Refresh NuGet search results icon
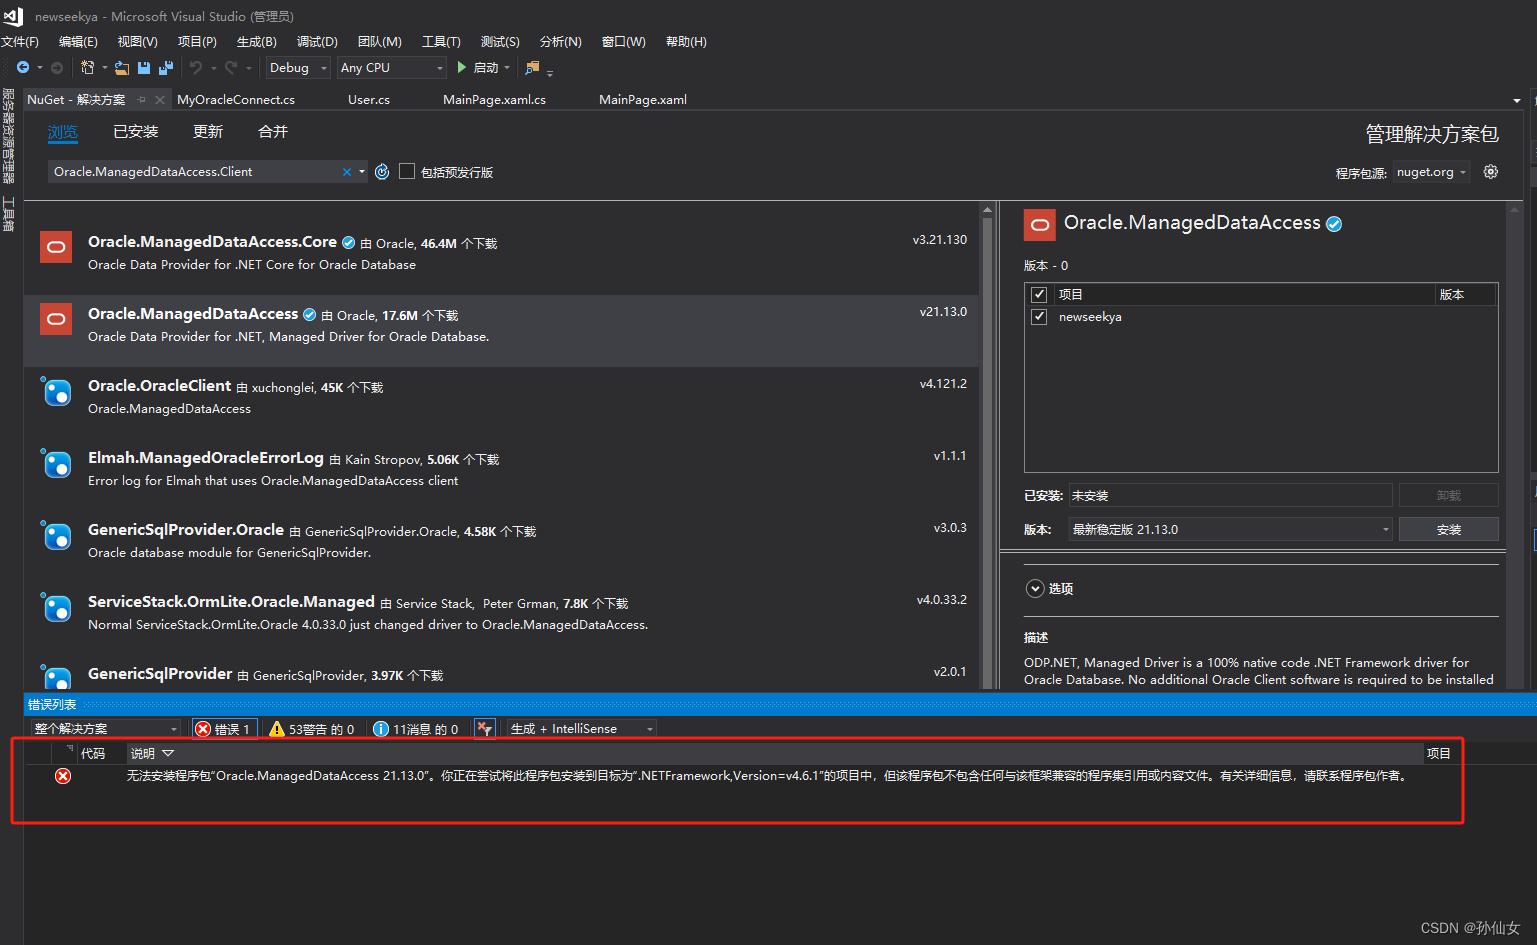This screenshot has height=945, width=1537. coord(382,172)
